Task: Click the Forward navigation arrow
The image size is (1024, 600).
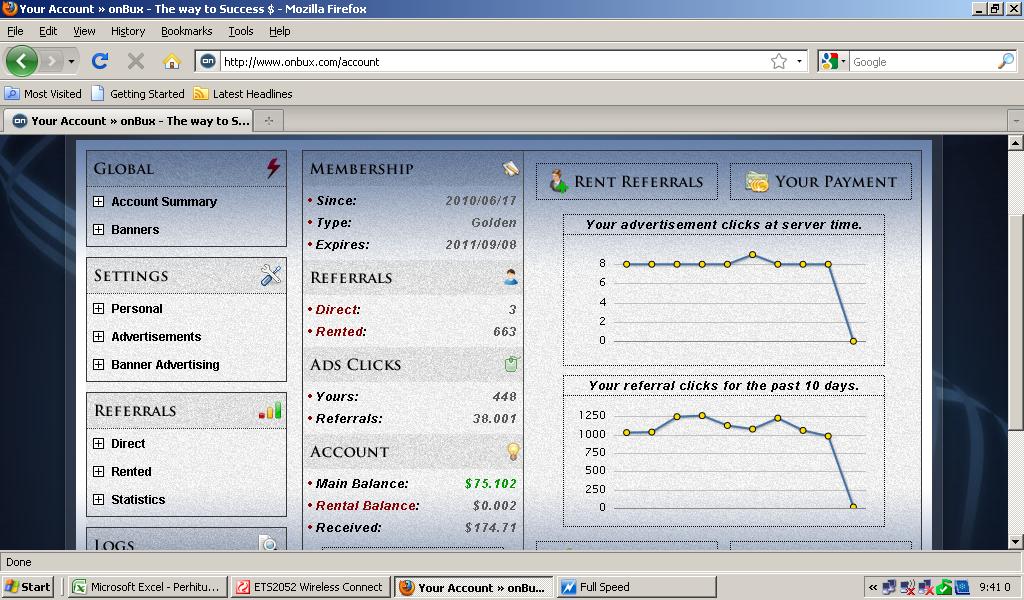Action: coord(51,62)
